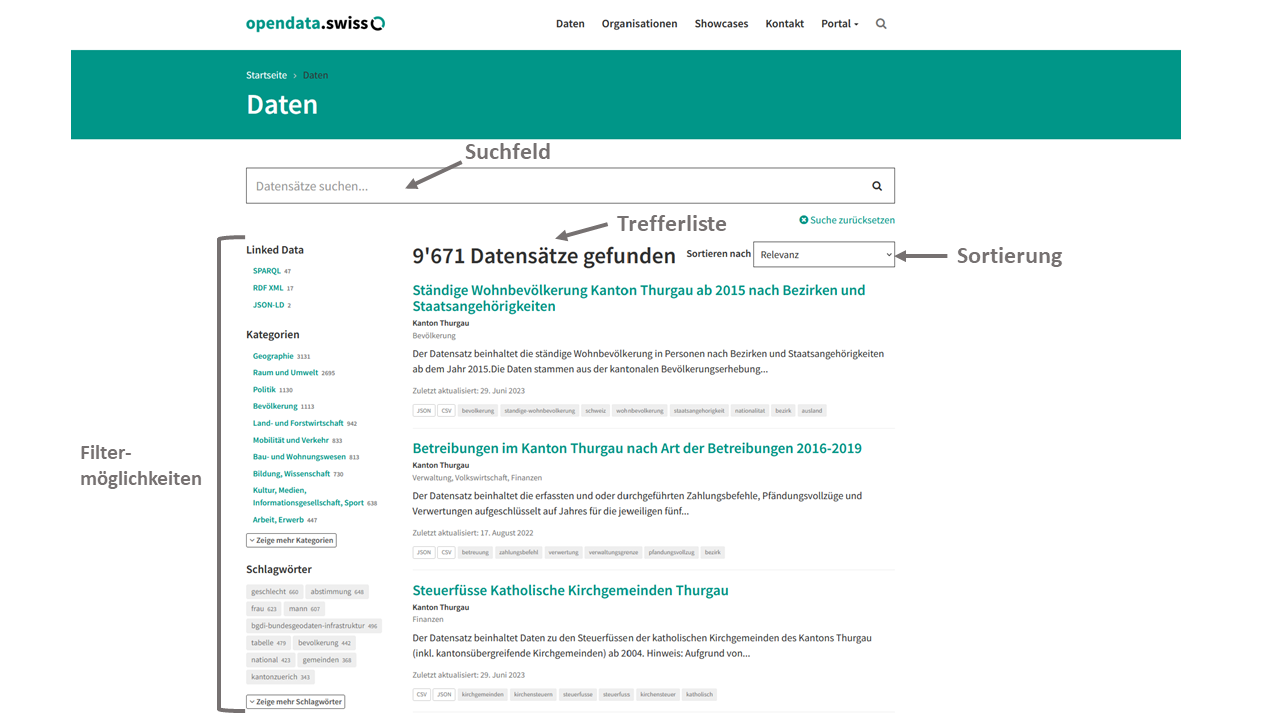The image size is (1280, 720).
Task: Open the Showcases menu item
Action: coord(721,24)
